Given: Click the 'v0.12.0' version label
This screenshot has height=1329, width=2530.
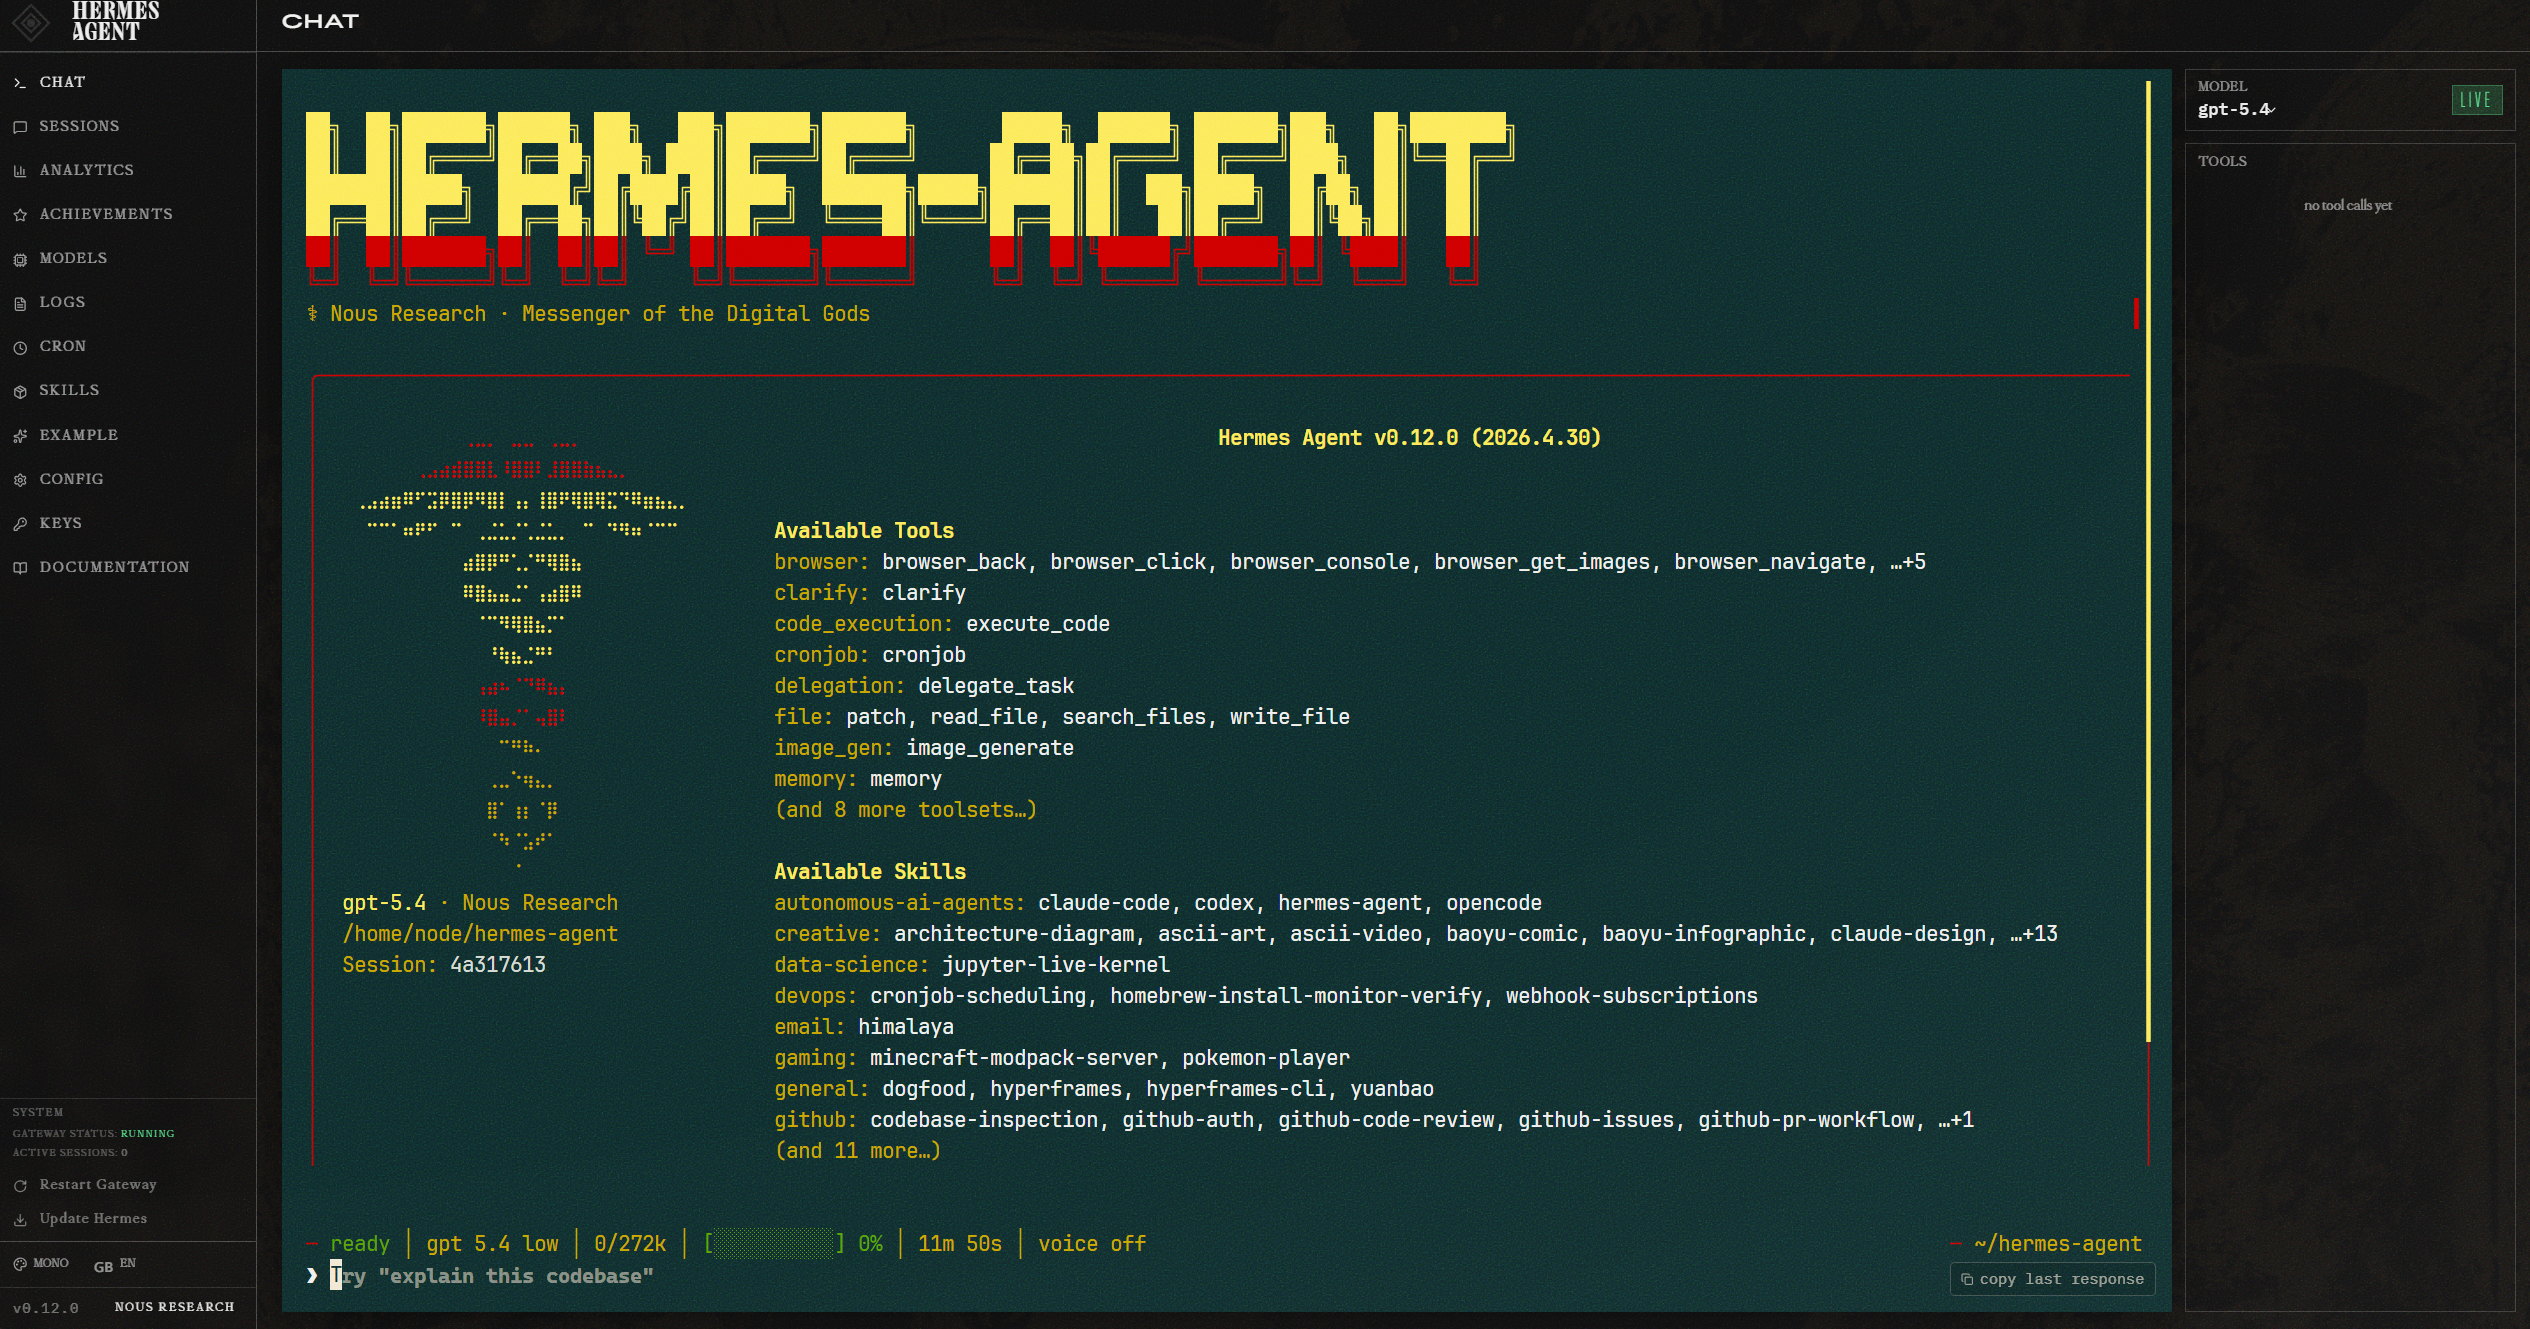Looking at the screenshot, I should [x=45, y=1308].
